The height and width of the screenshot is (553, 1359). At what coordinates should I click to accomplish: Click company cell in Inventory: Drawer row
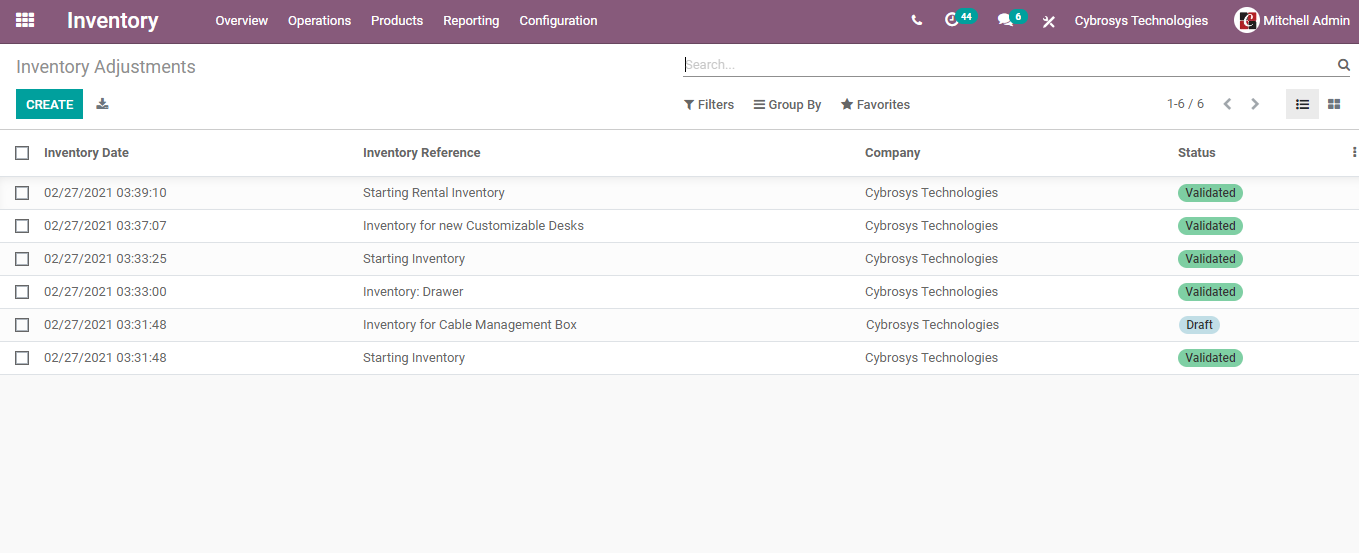[x=931, y=292]
